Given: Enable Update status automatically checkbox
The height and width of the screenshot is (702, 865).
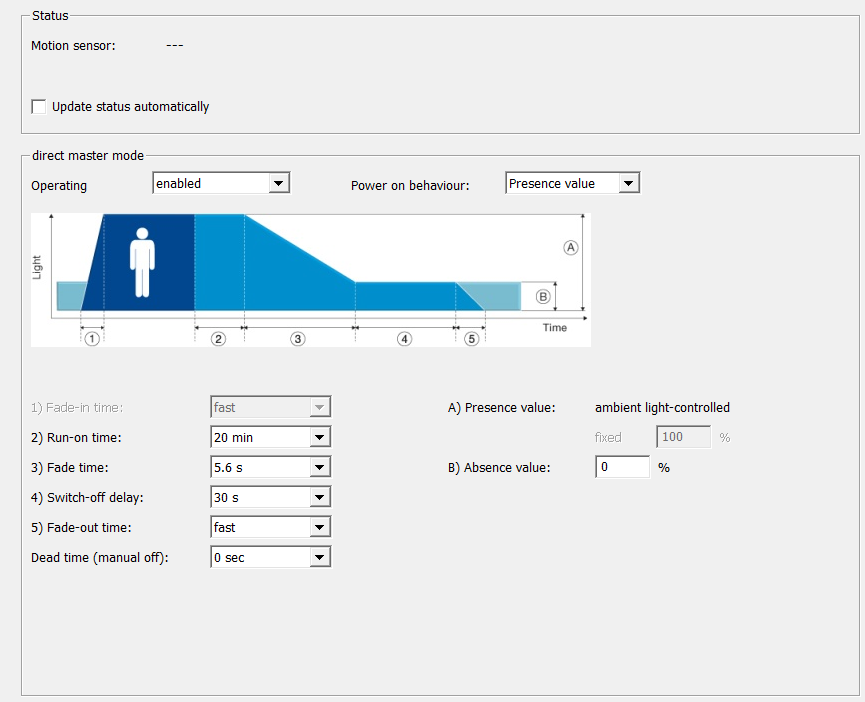Looking at the screenshot, I should (40, 107).
